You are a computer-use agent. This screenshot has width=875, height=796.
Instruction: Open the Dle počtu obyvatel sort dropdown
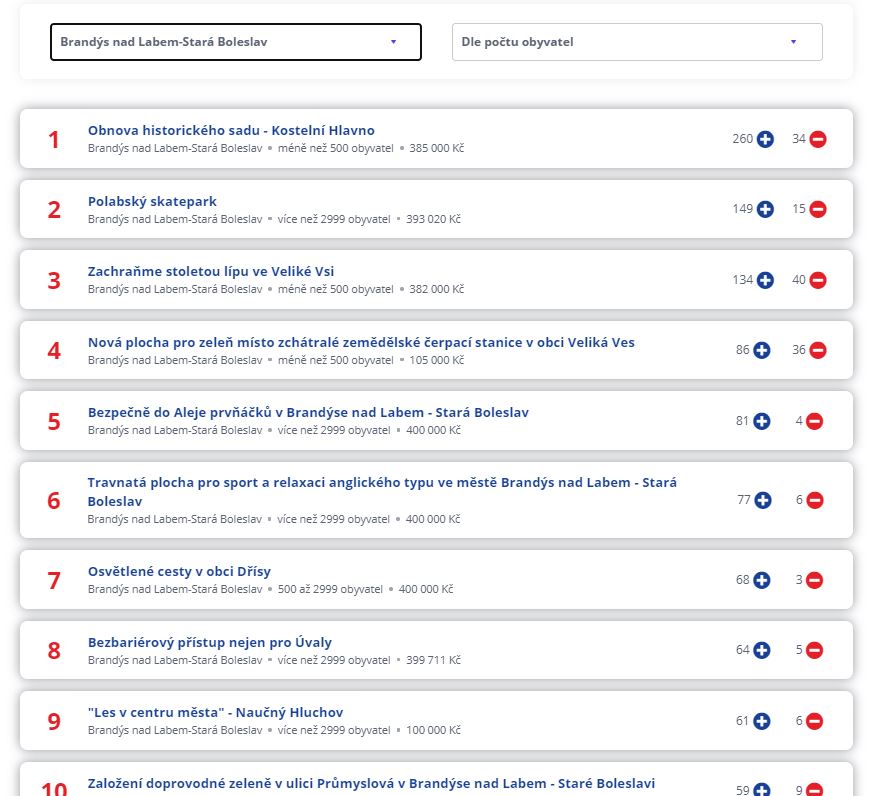[x=637, y=42]
